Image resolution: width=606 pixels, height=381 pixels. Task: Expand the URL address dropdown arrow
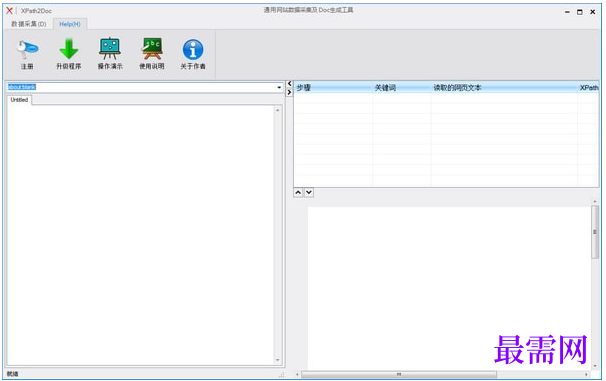[279, 87]
